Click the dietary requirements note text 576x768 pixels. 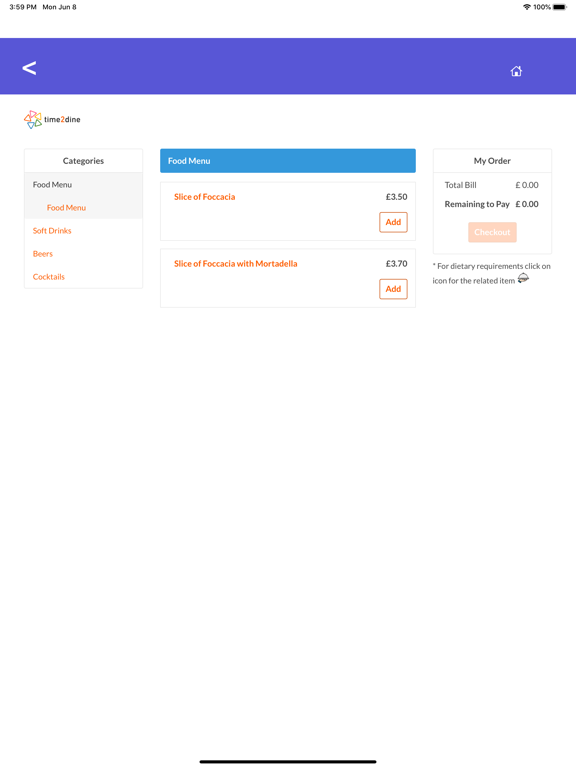pos(491,273)
